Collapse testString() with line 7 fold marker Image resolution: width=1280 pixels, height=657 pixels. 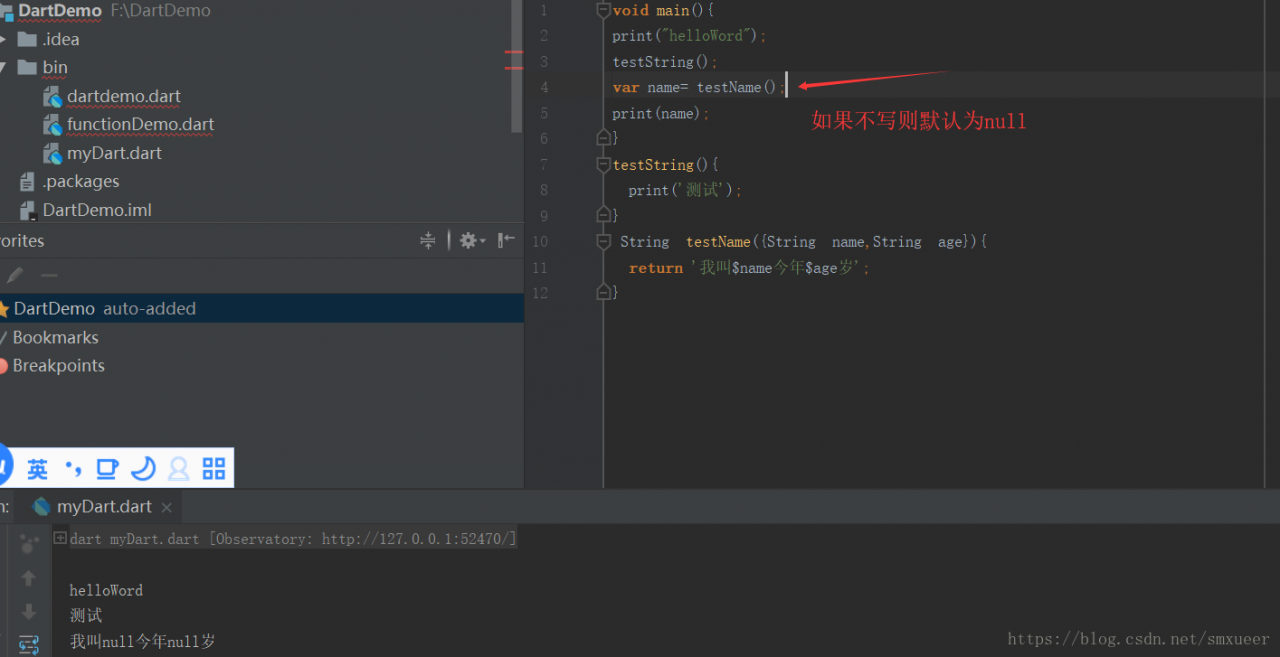[603, 164]
